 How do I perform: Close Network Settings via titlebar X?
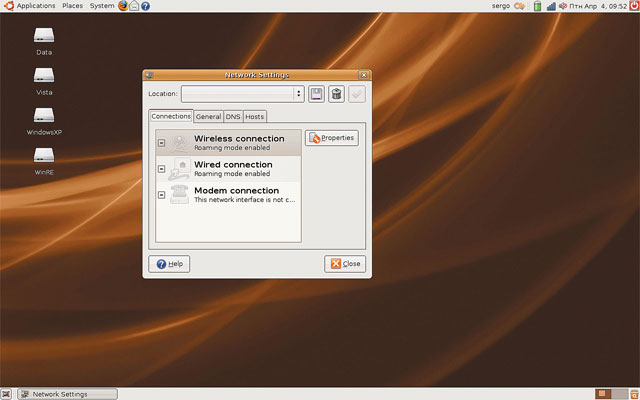[364, 75]
